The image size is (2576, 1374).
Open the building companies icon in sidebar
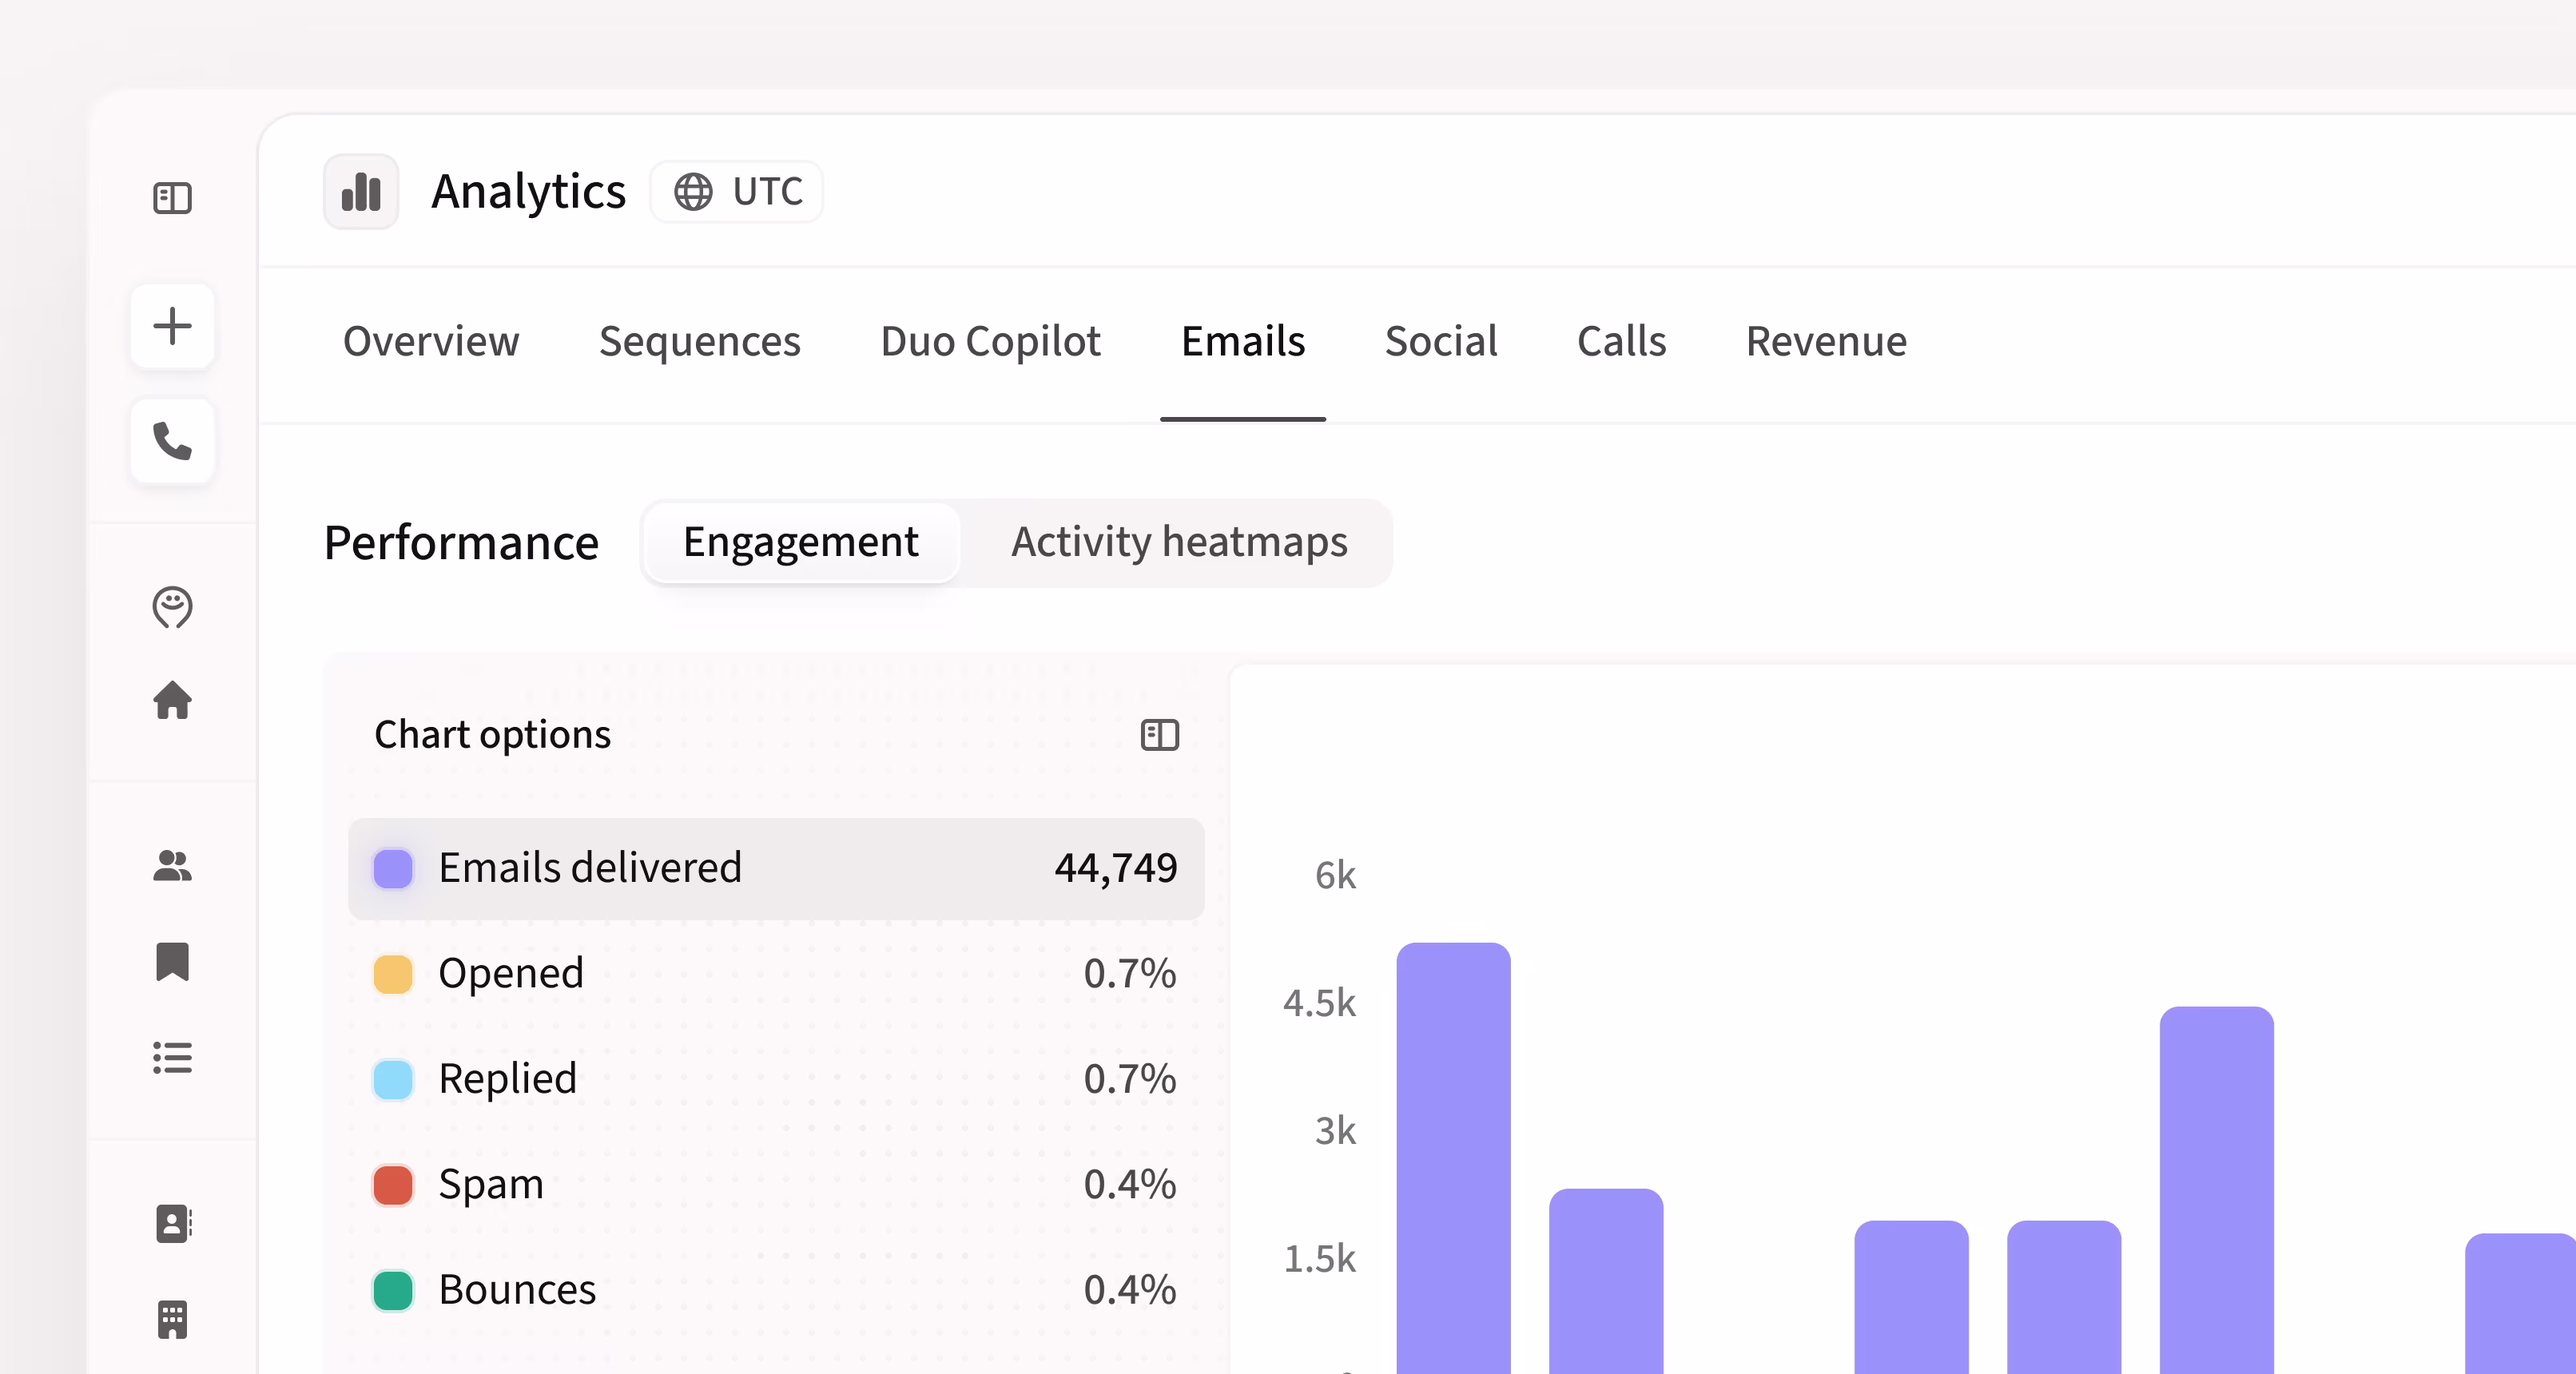(172, 1319)
